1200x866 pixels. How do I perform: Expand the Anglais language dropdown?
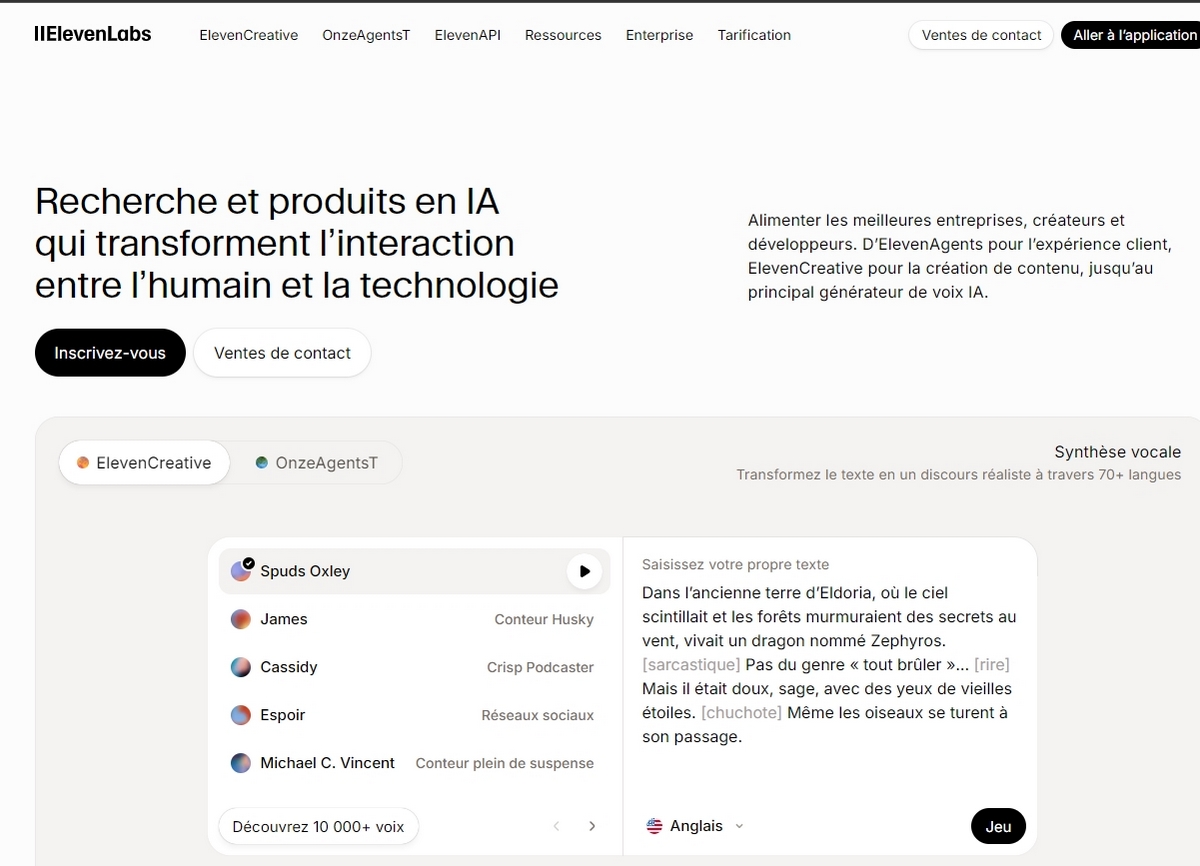[739, 826]
